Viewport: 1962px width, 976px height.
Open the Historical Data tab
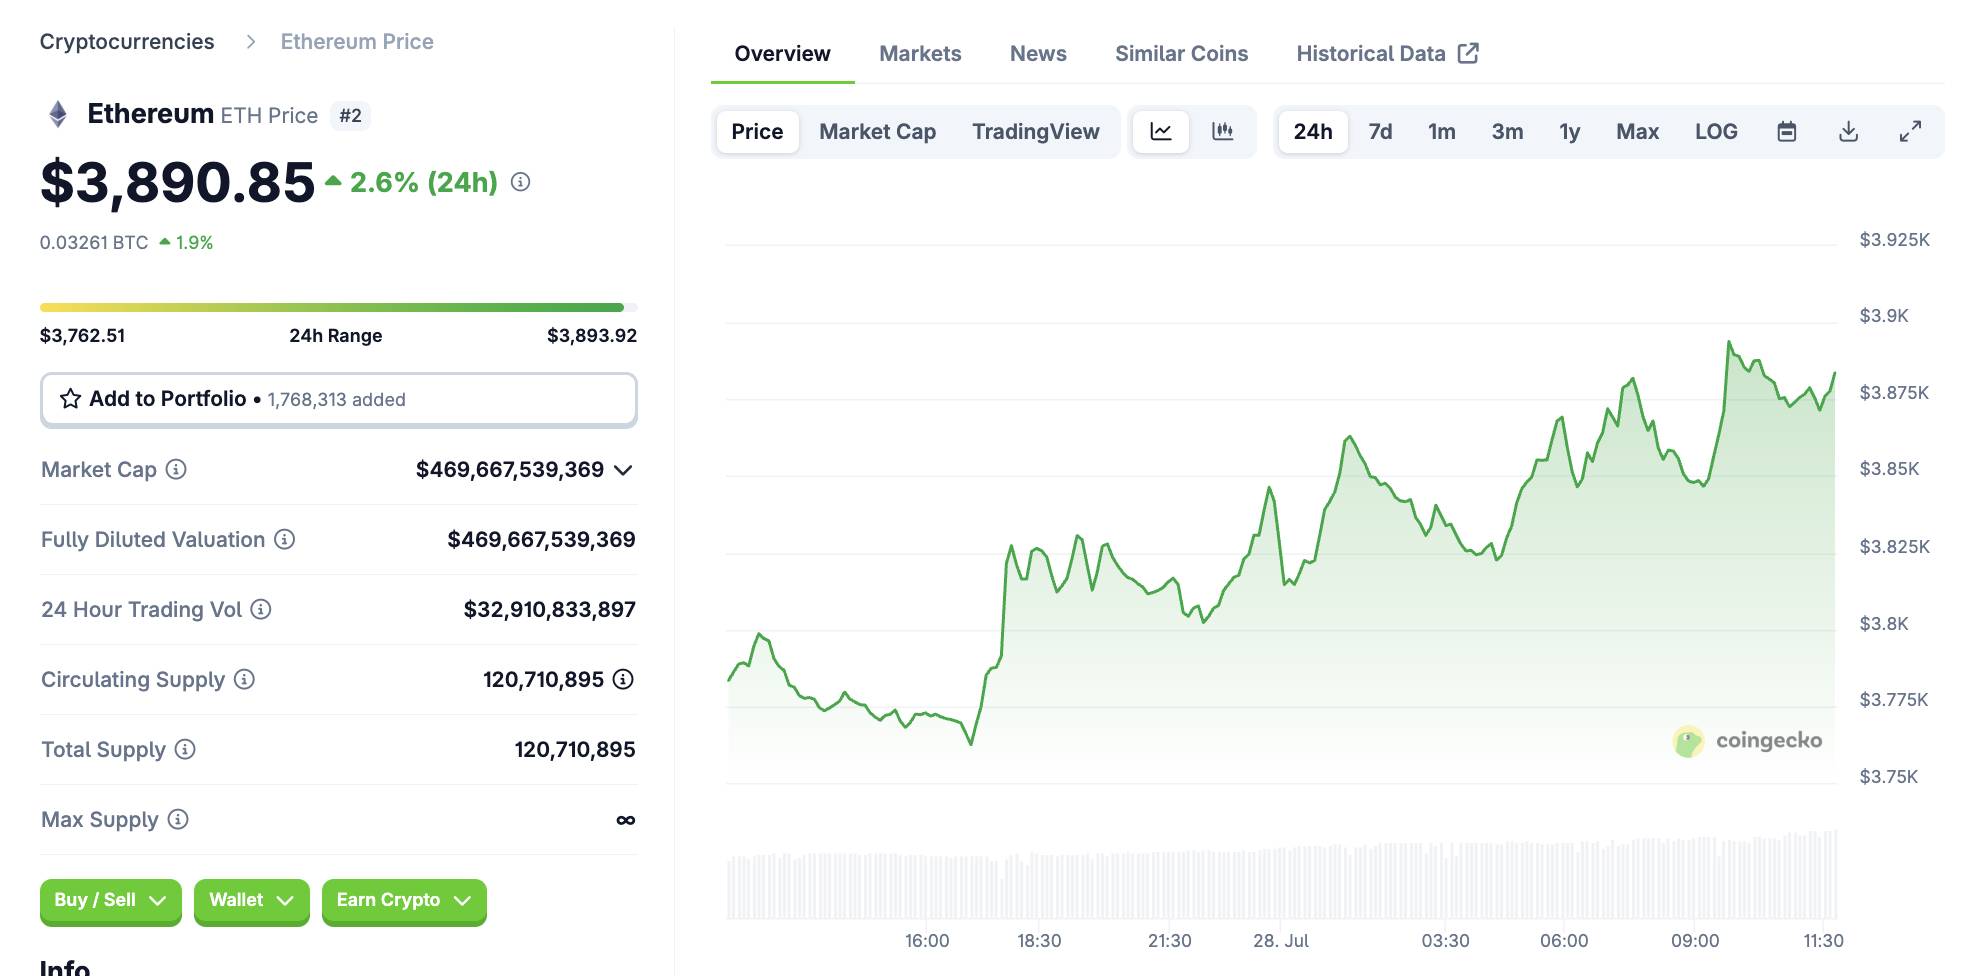coord(1387,53)
